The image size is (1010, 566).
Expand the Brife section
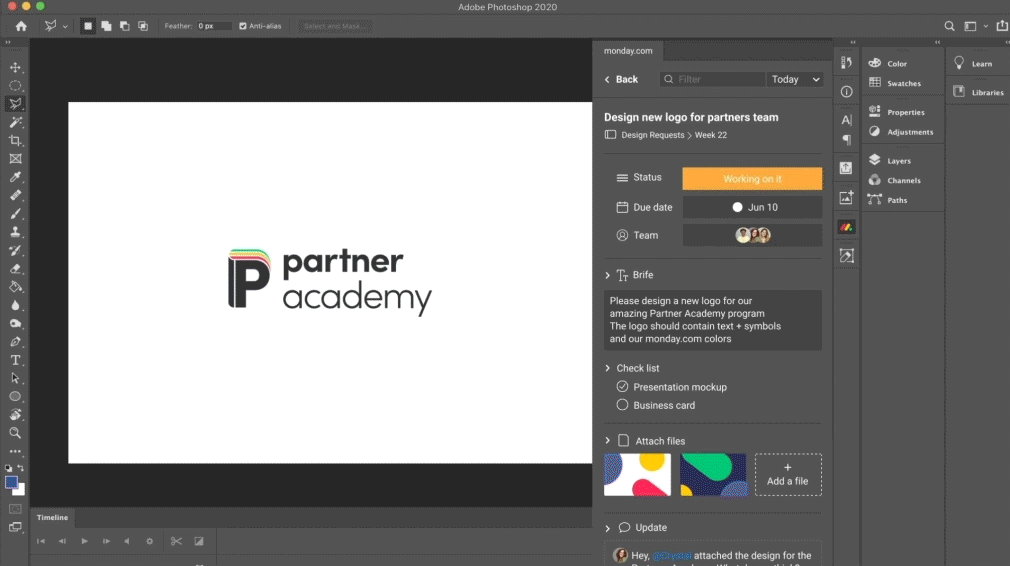pyautogui.click(x=607, y=275)
